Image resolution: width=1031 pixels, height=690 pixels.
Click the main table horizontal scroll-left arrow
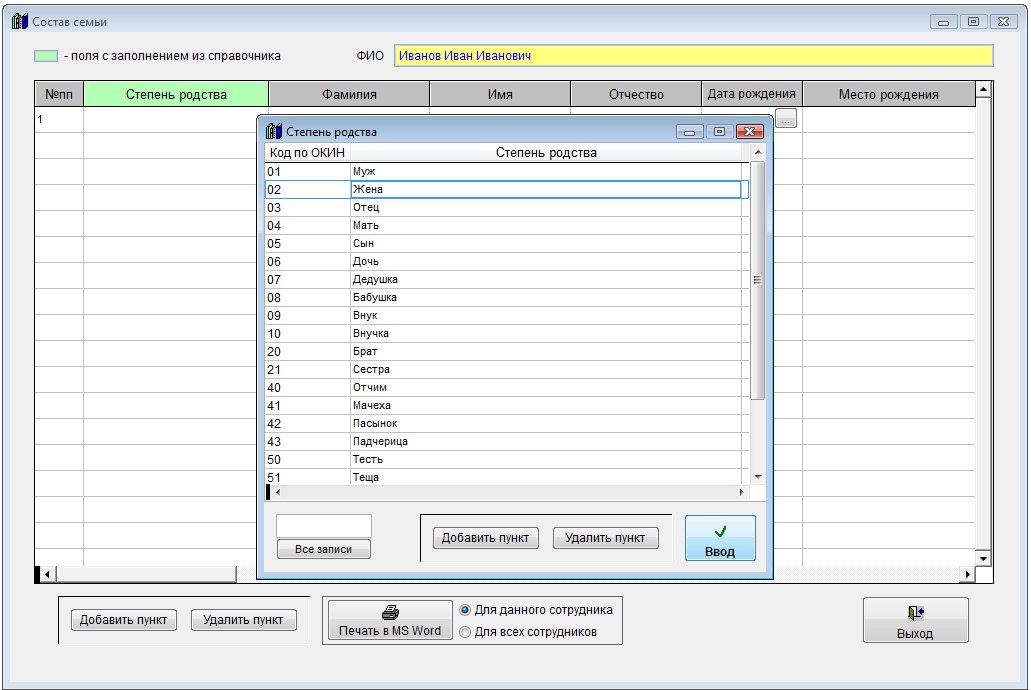(47, 574)
